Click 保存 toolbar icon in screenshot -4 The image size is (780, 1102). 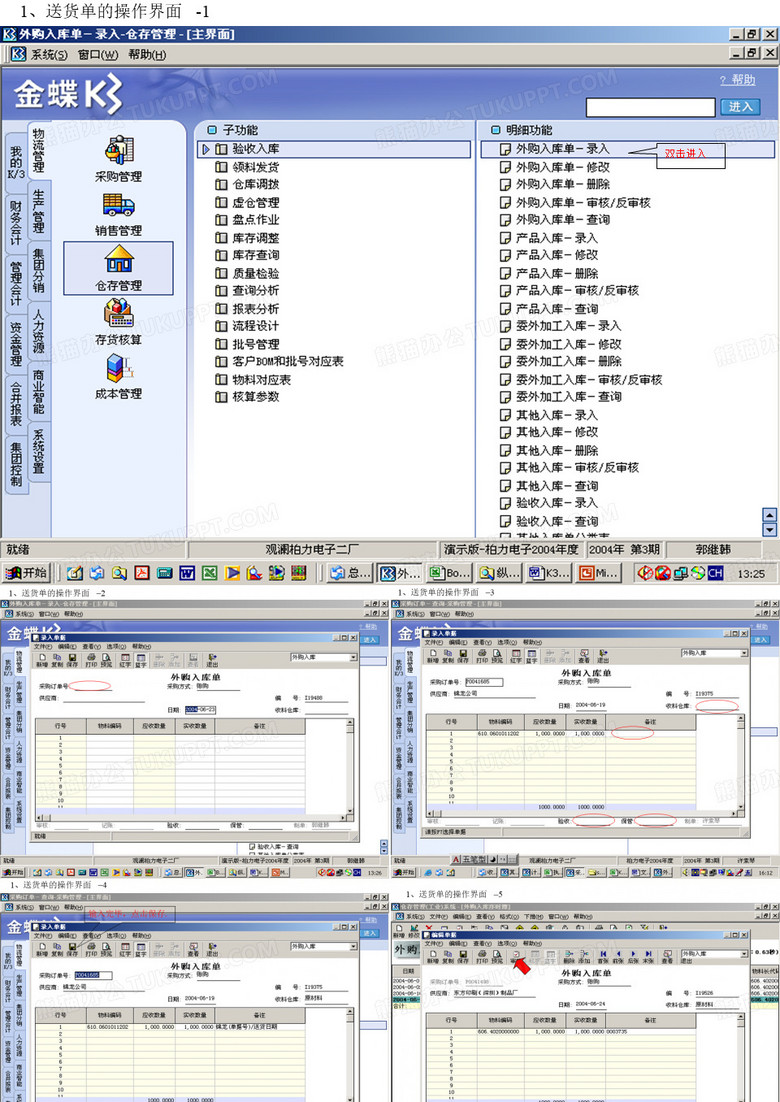(72, 949)
